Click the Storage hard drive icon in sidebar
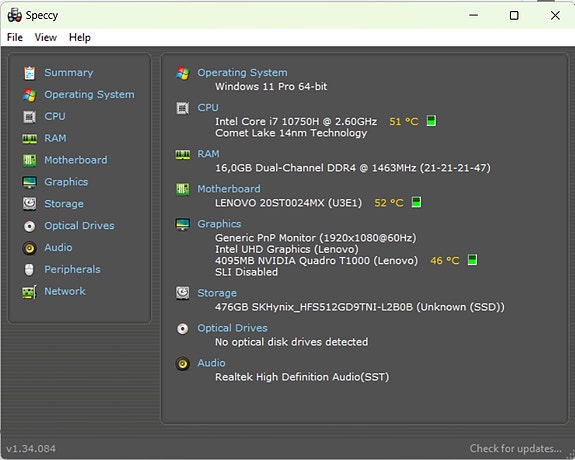 pos(29,204)
